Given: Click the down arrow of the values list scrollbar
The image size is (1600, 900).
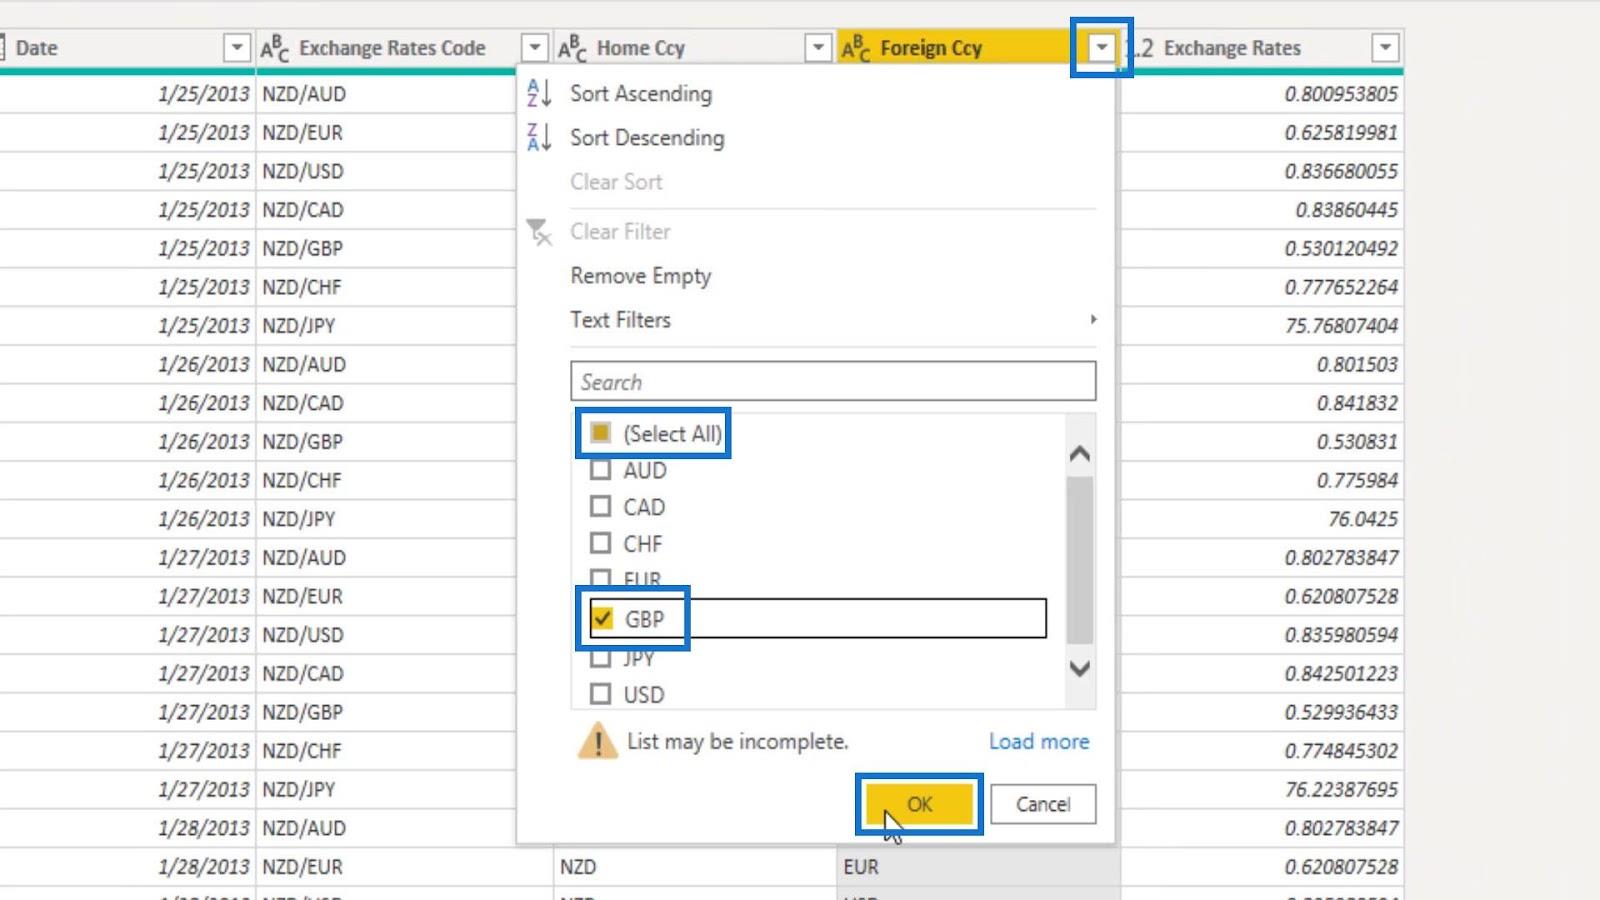Looking at the screenshot, I should [1080, 668].
